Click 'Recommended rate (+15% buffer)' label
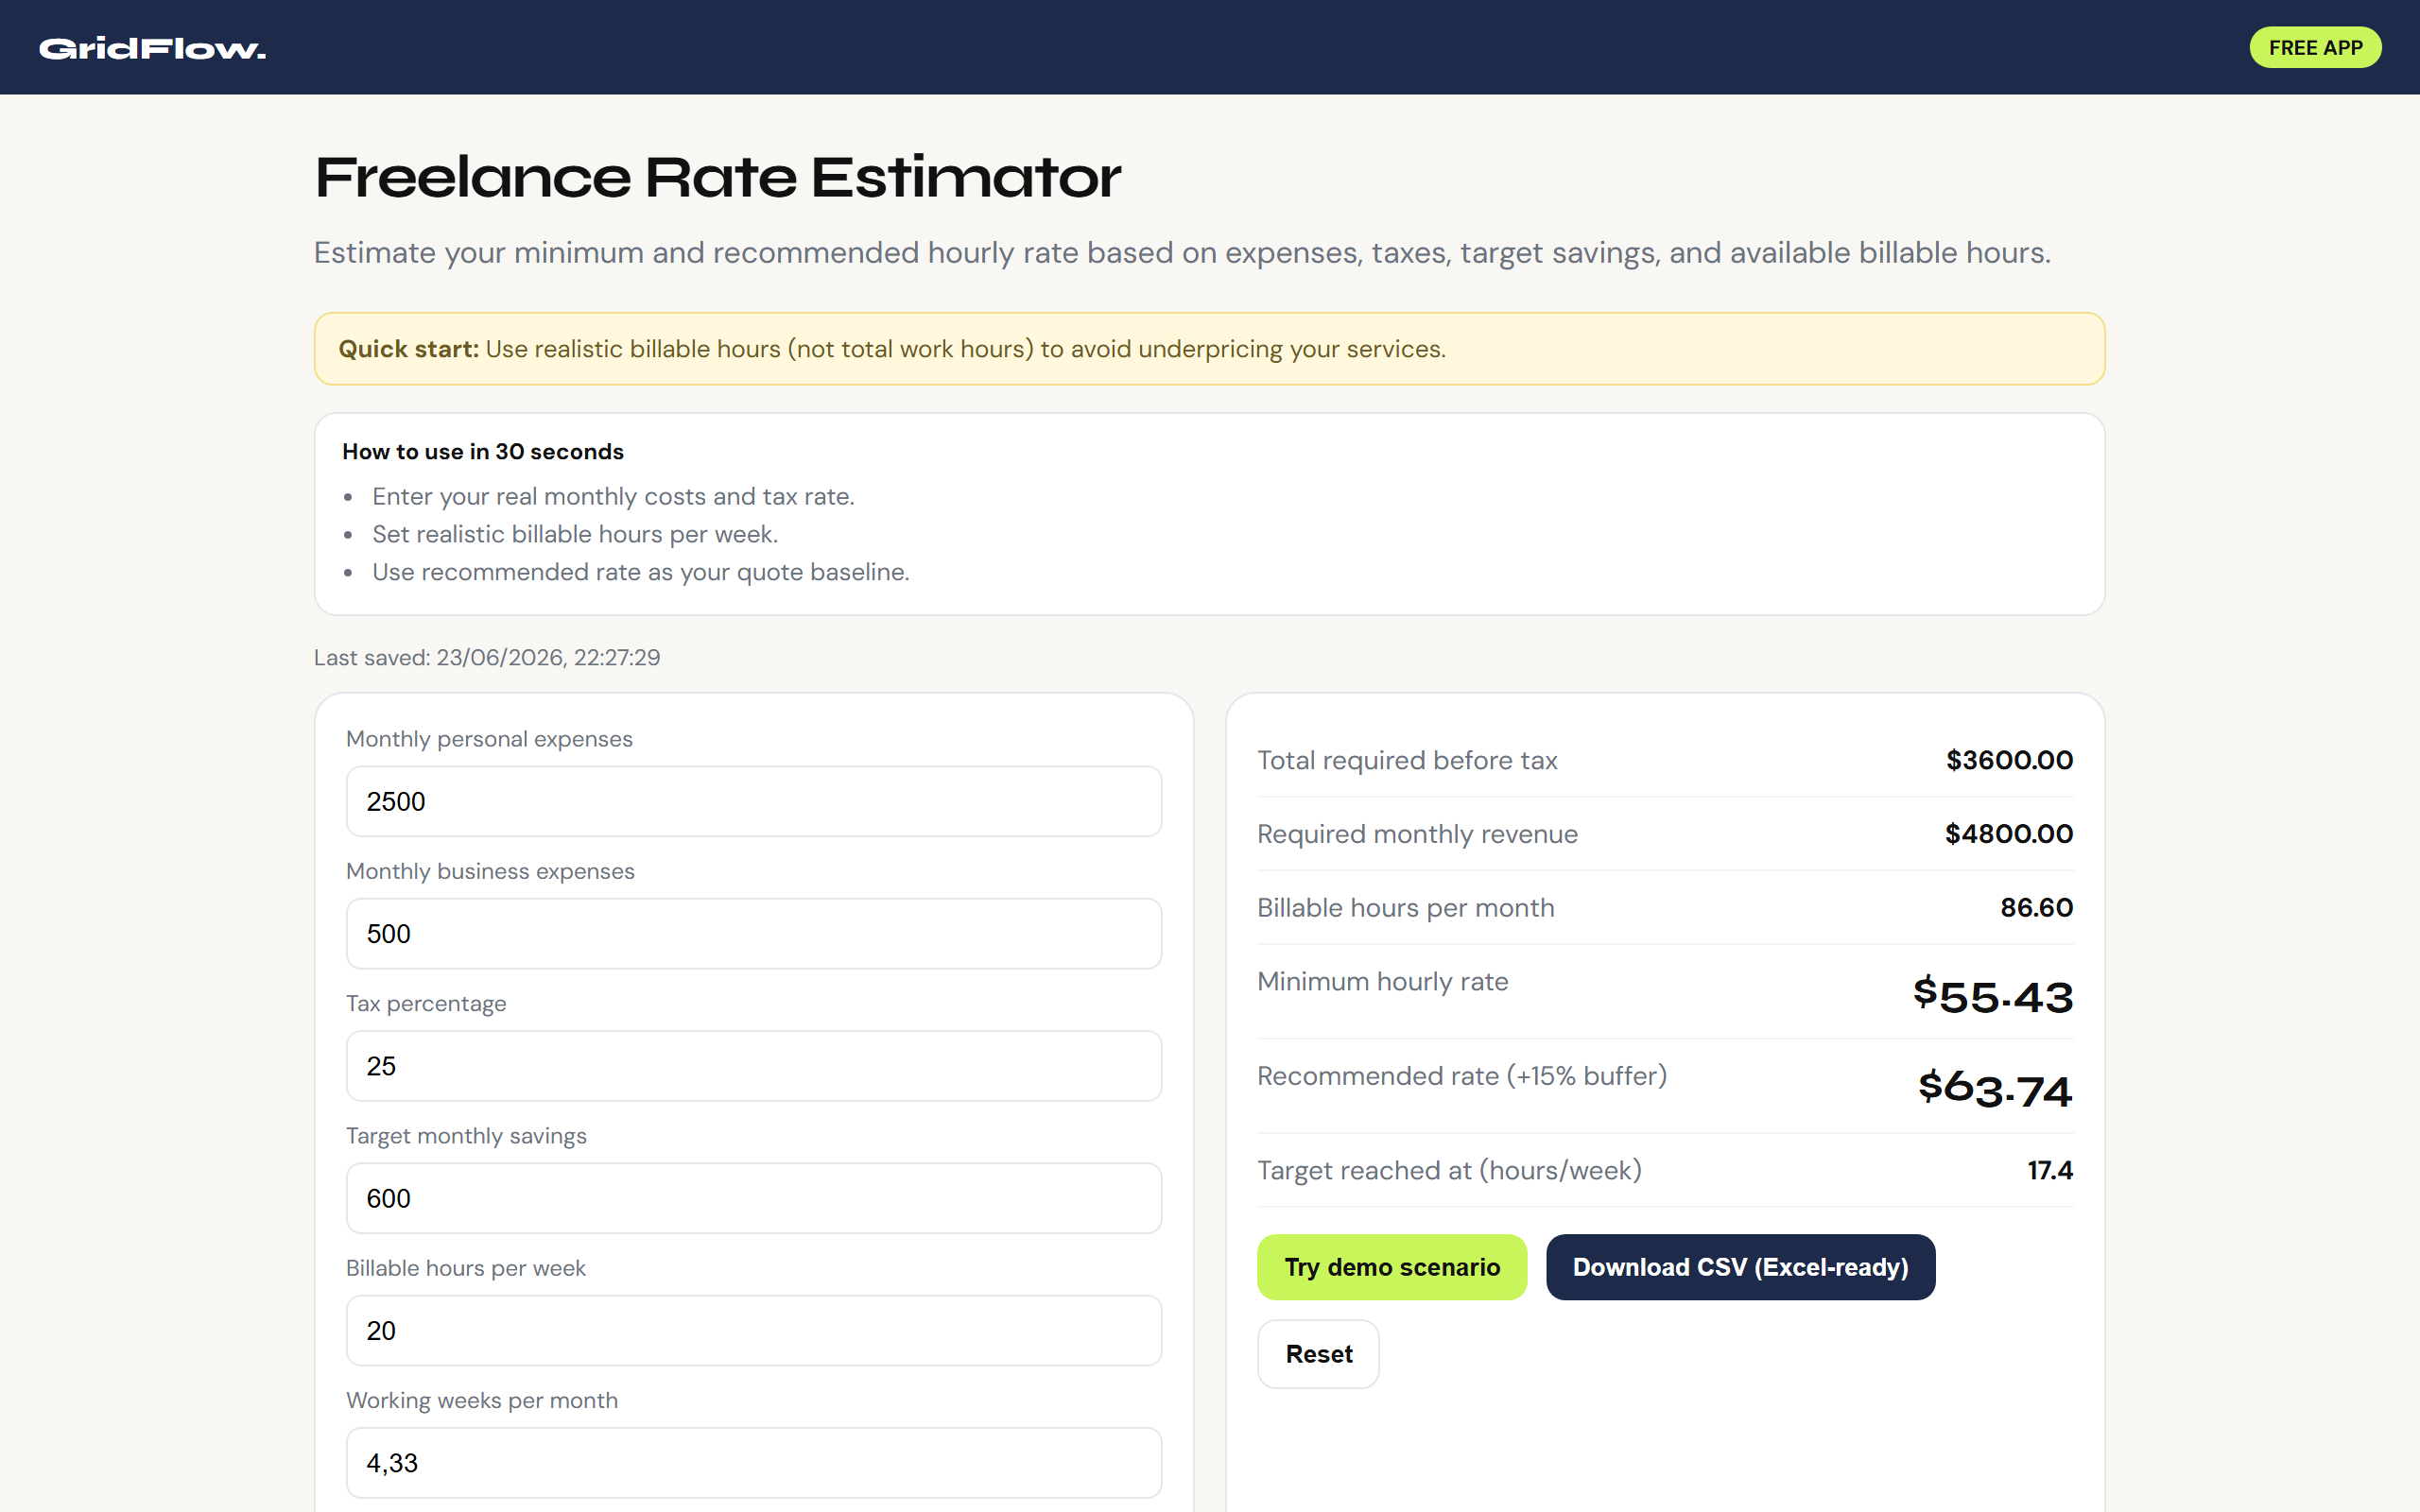Image resolution: width=2420 pixels, height=1512 pixels. point(1462,1076)
